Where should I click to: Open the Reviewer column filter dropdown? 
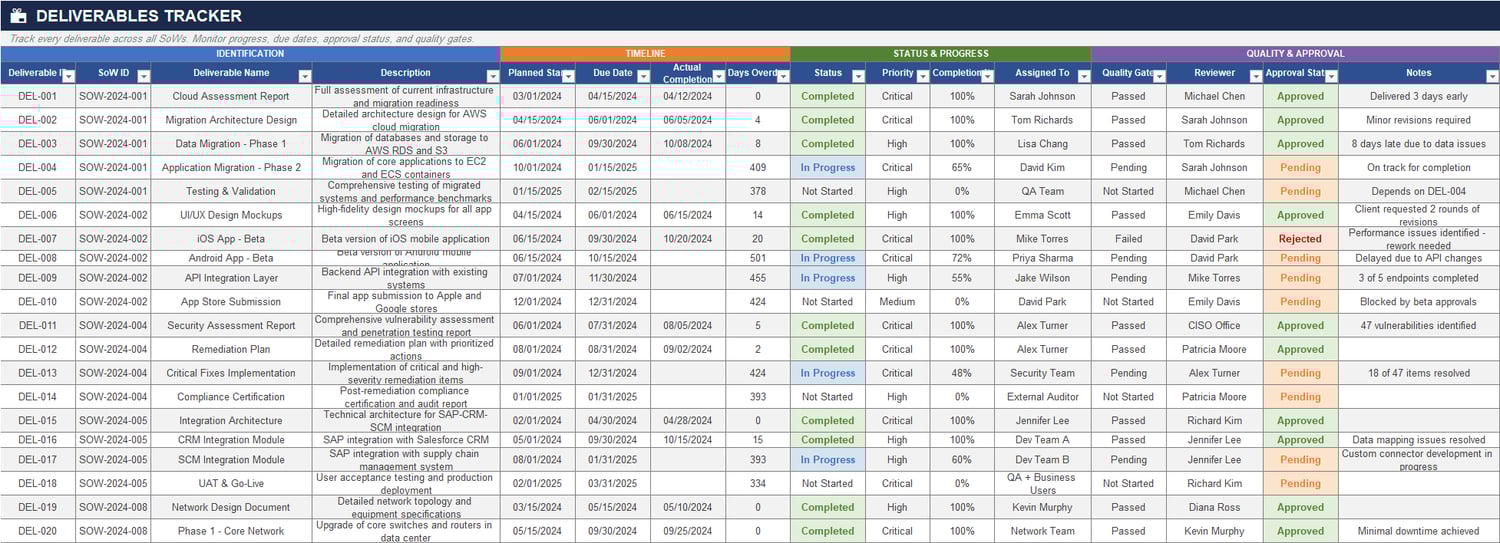coord(1255,76)
